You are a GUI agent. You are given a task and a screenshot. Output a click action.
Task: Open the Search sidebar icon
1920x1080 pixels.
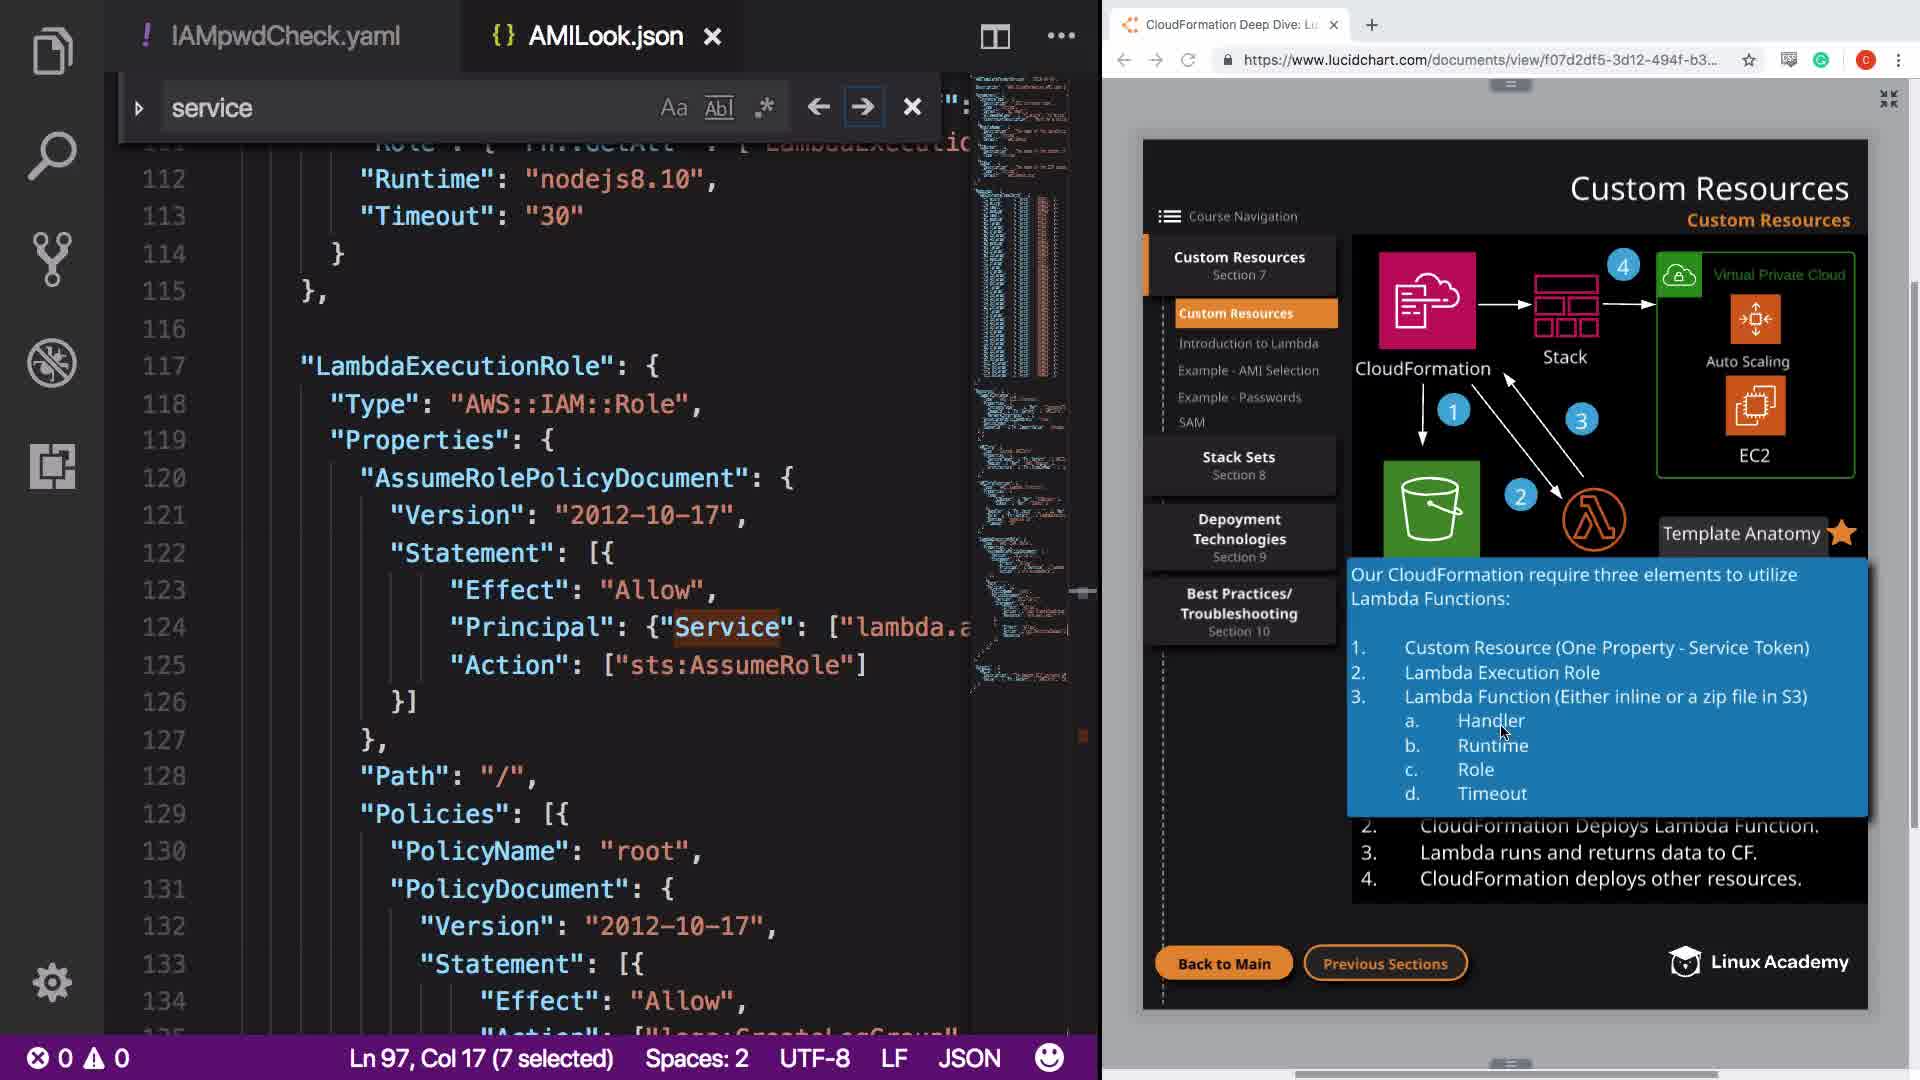(52, 155)
